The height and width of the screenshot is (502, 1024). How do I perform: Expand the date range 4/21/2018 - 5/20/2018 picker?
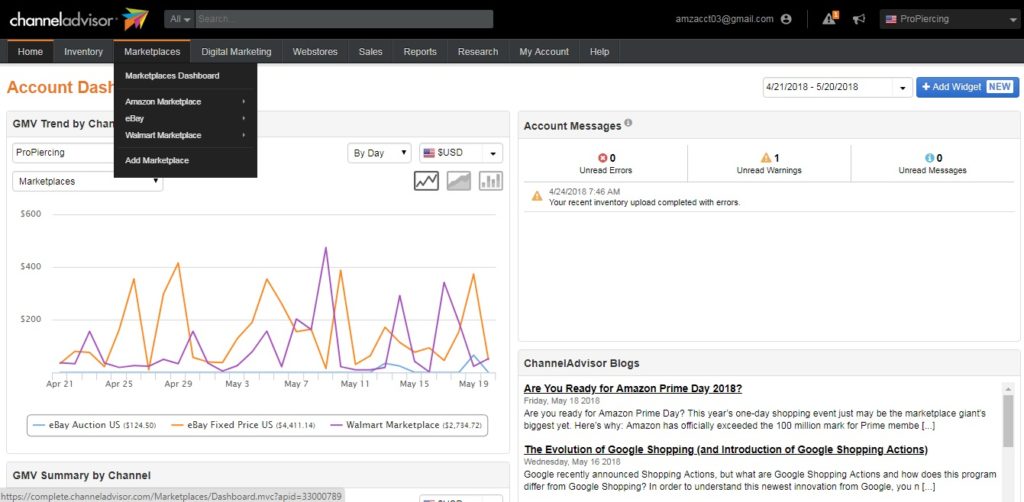tap(836, 87)
